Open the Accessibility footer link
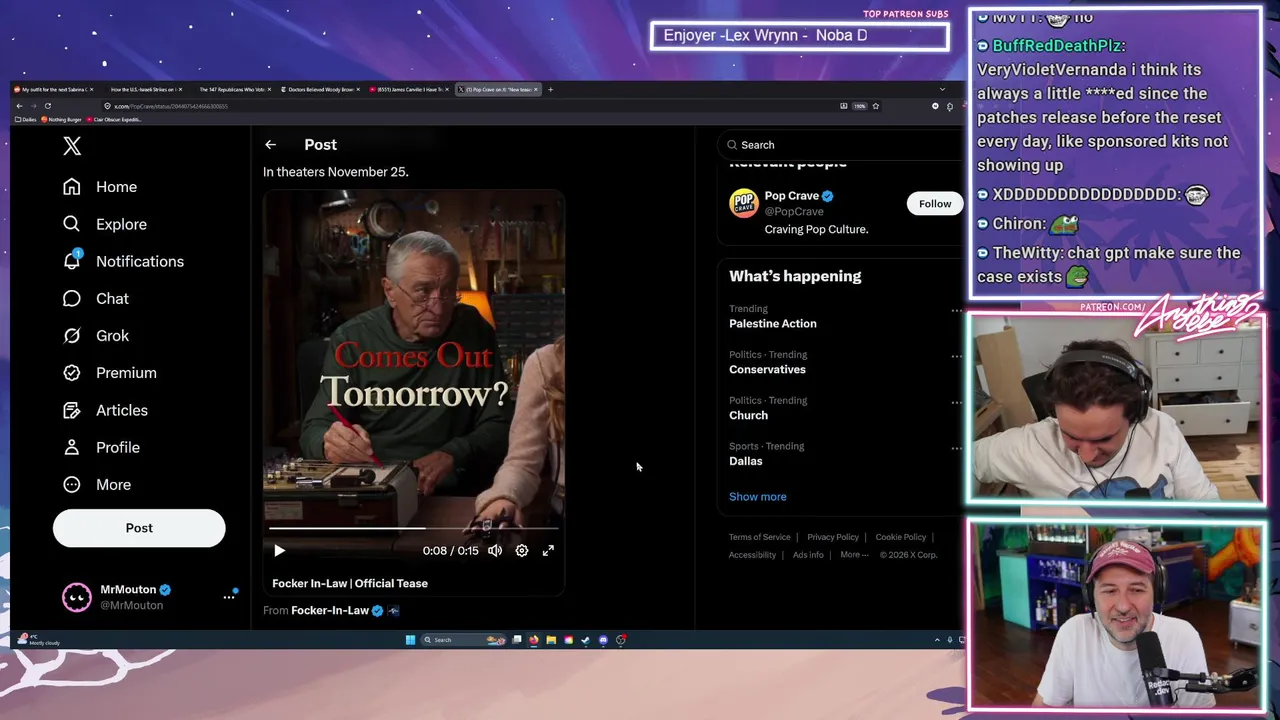 pyautogui.click(x=752, y=555)
